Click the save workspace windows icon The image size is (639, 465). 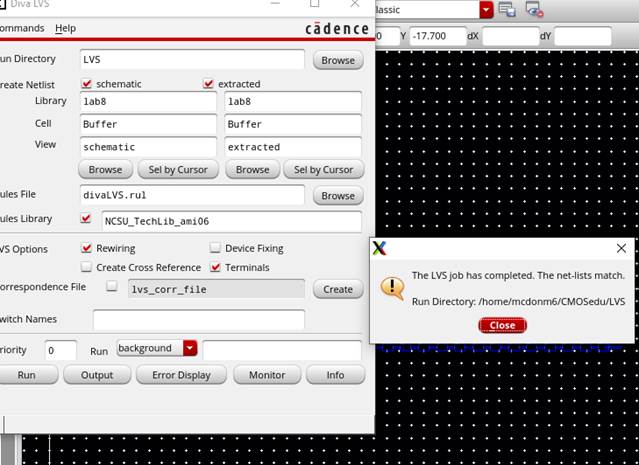pyautogui.click(x=507, y=9)
